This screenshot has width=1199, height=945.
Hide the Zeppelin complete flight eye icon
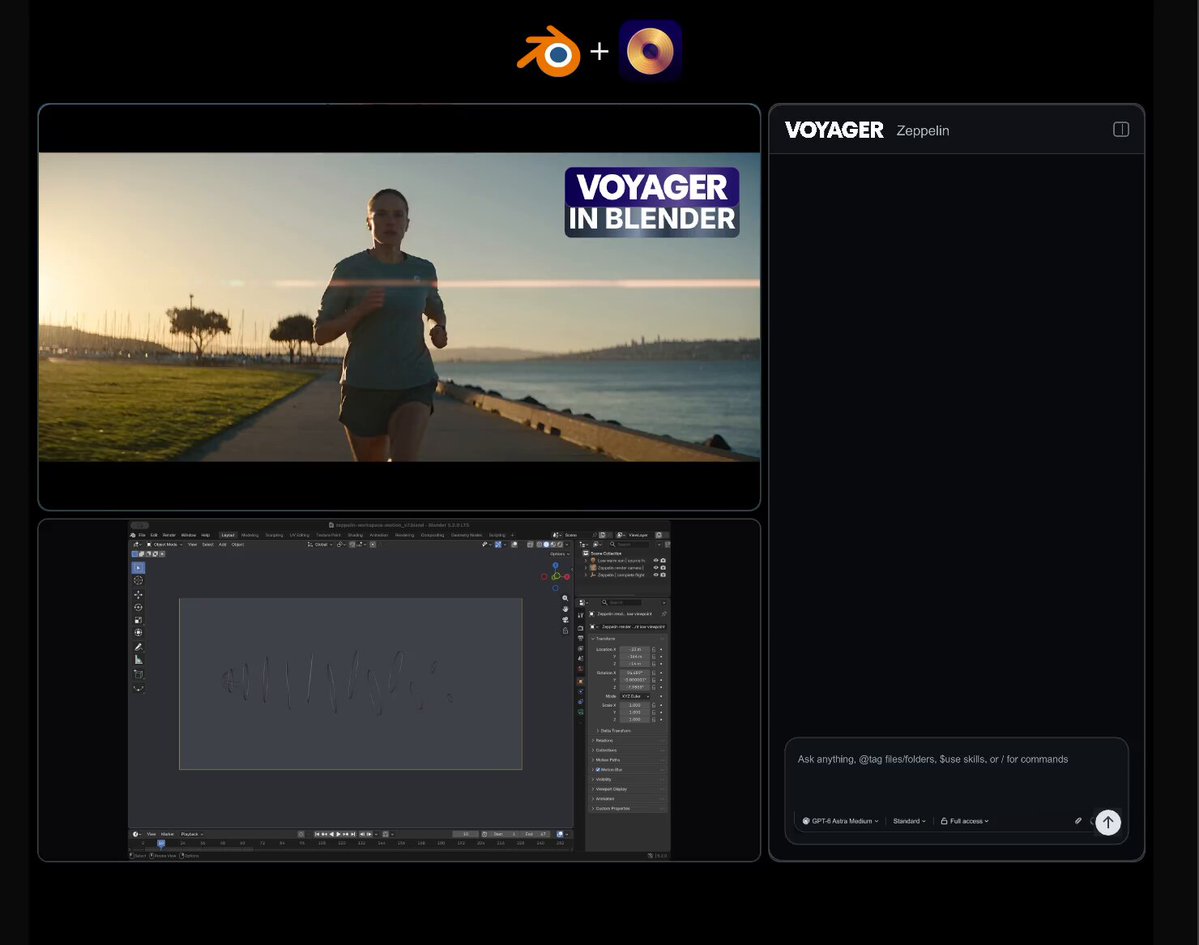click(655, 575)
